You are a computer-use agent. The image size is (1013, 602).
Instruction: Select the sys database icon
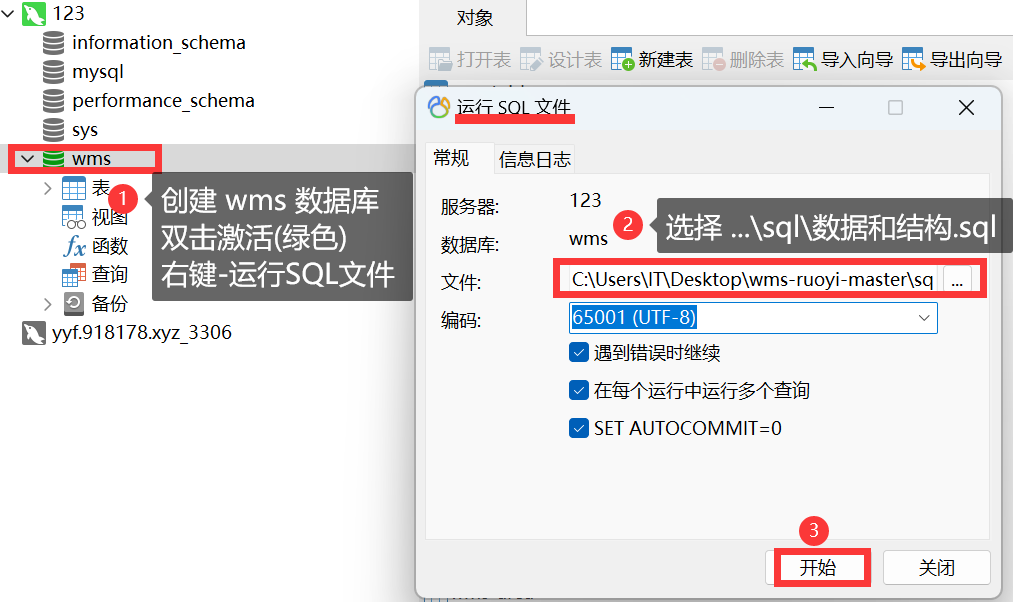[53, 130]
